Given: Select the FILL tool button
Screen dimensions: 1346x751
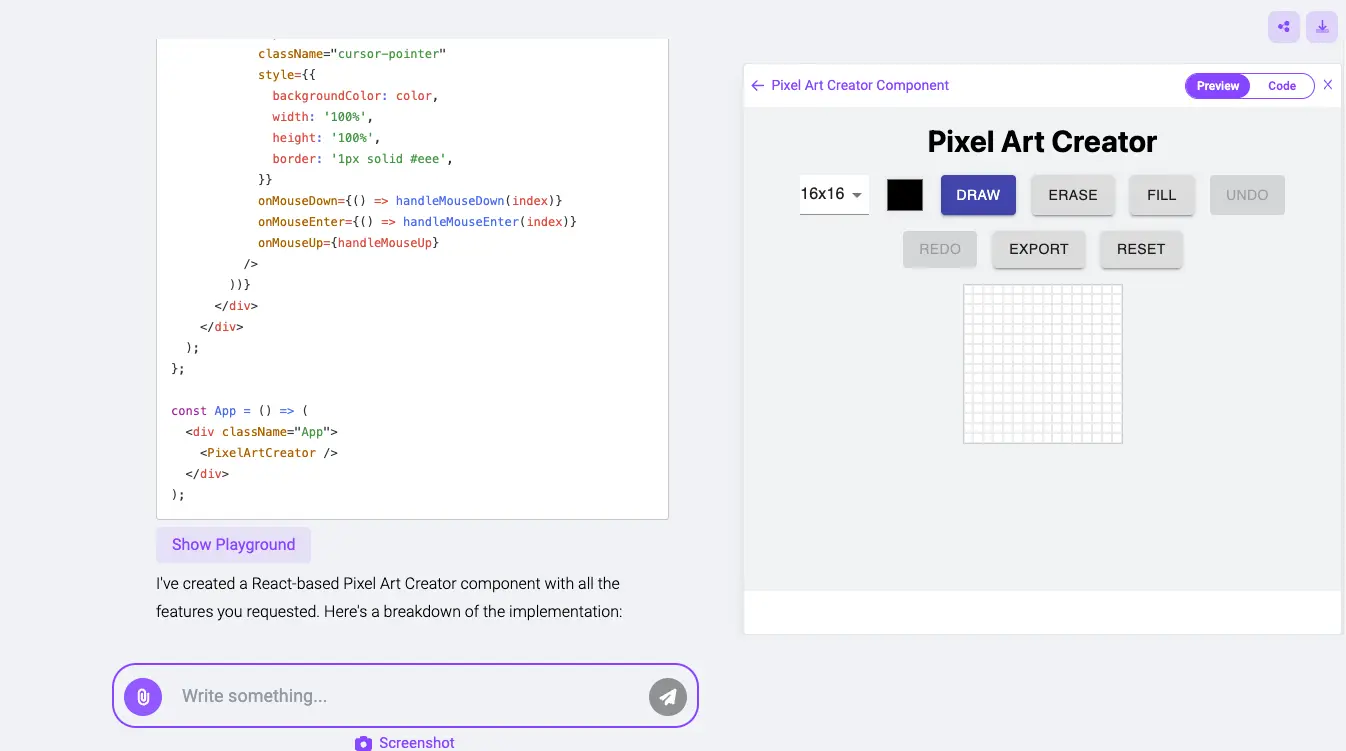Looking at the screenshot, I should click(1161, 195).
